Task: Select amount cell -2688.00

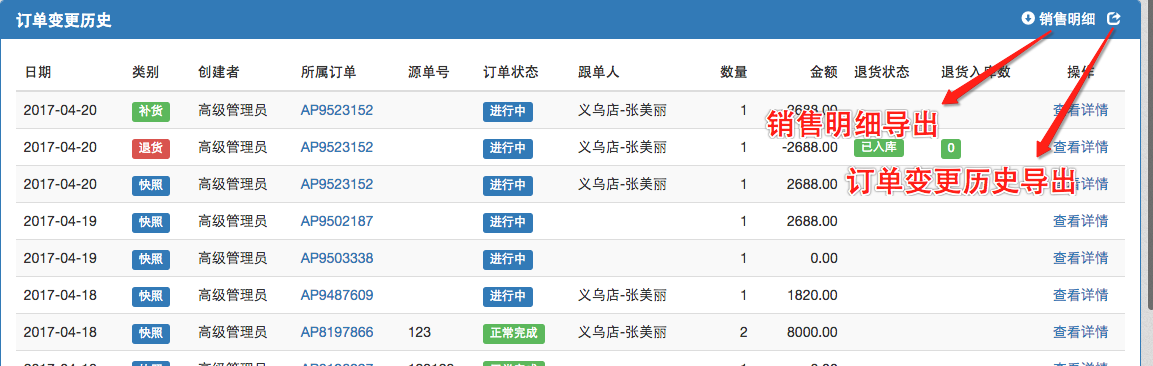Action: (809, 148)
